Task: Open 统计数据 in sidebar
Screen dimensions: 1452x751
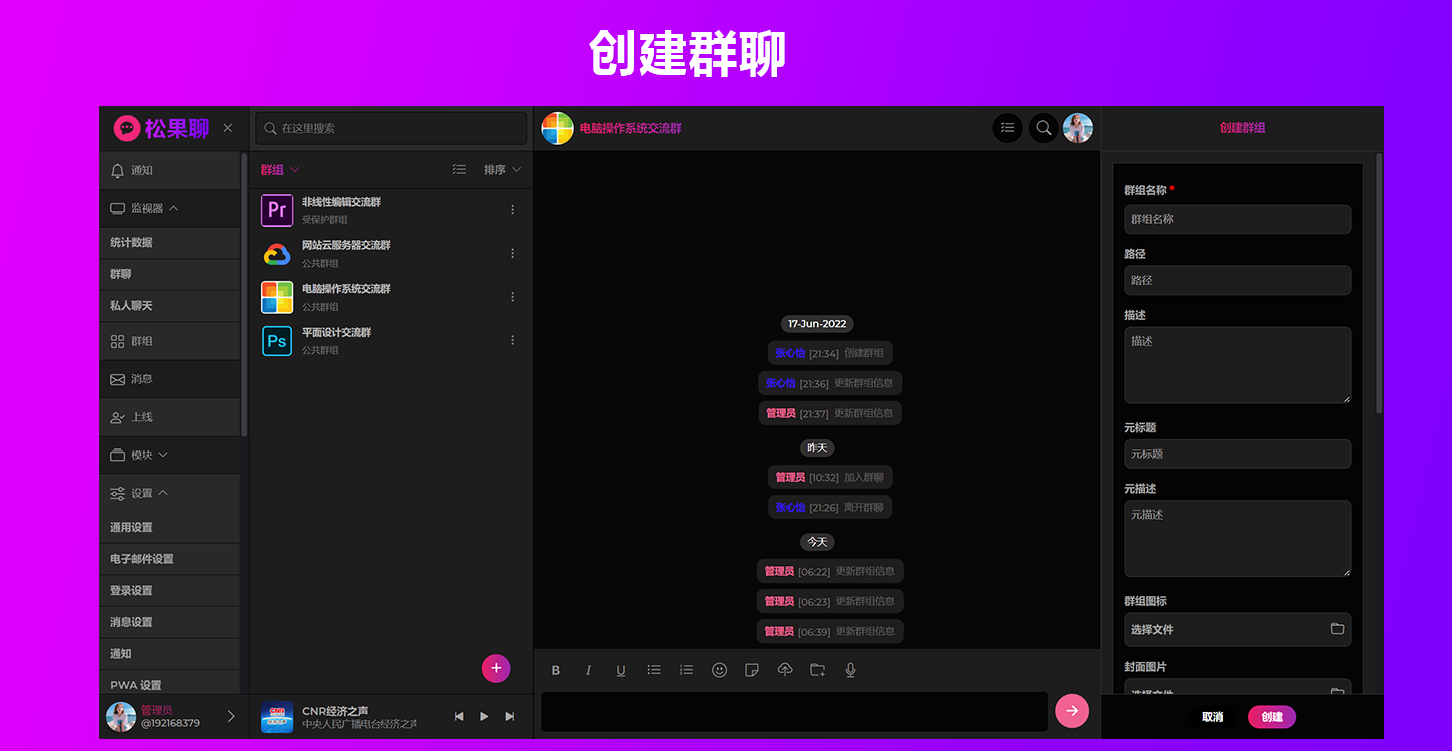Action: [170, 243]
